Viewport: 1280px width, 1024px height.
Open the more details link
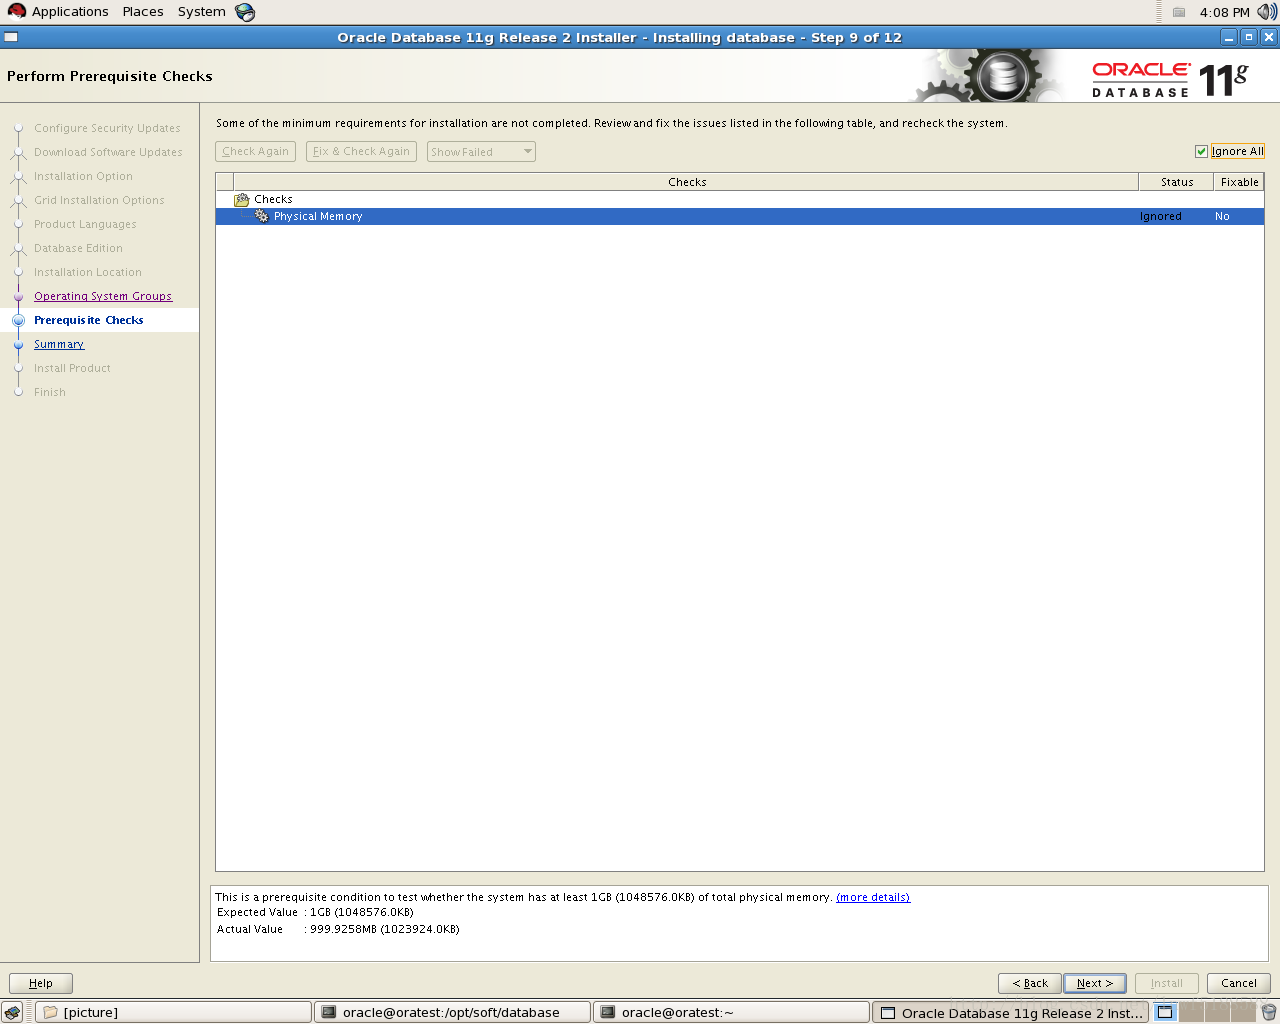pos(873,898)
